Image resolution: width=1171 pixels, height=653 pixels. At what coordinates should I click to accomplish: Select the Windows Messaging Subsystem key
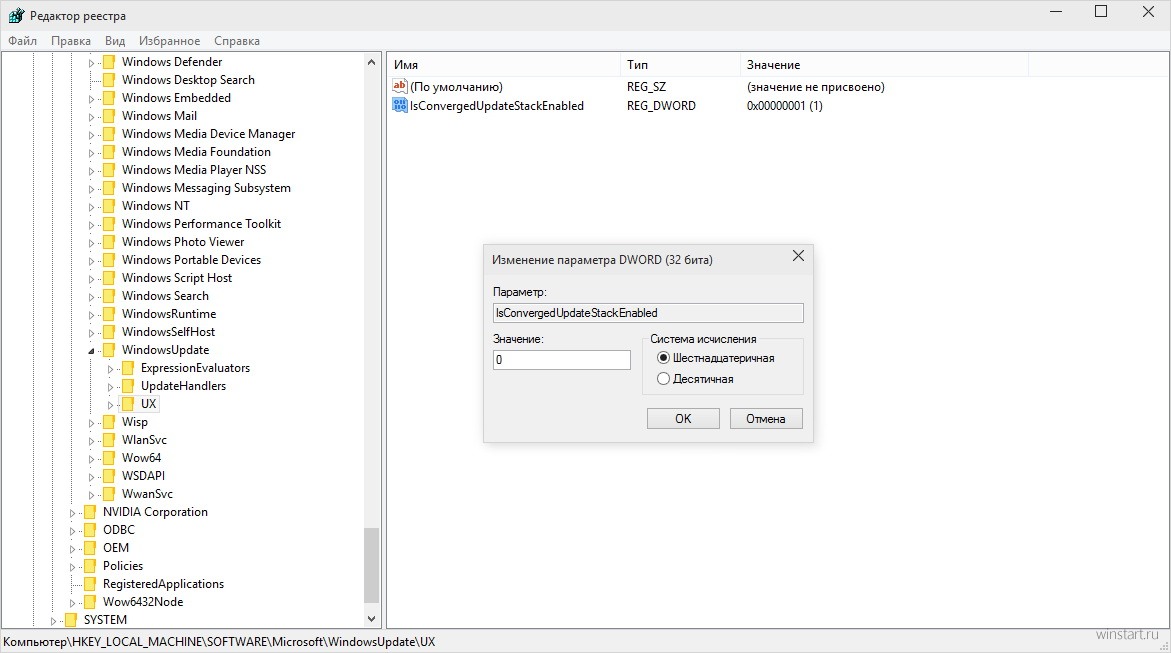click(x=206, y=188)
